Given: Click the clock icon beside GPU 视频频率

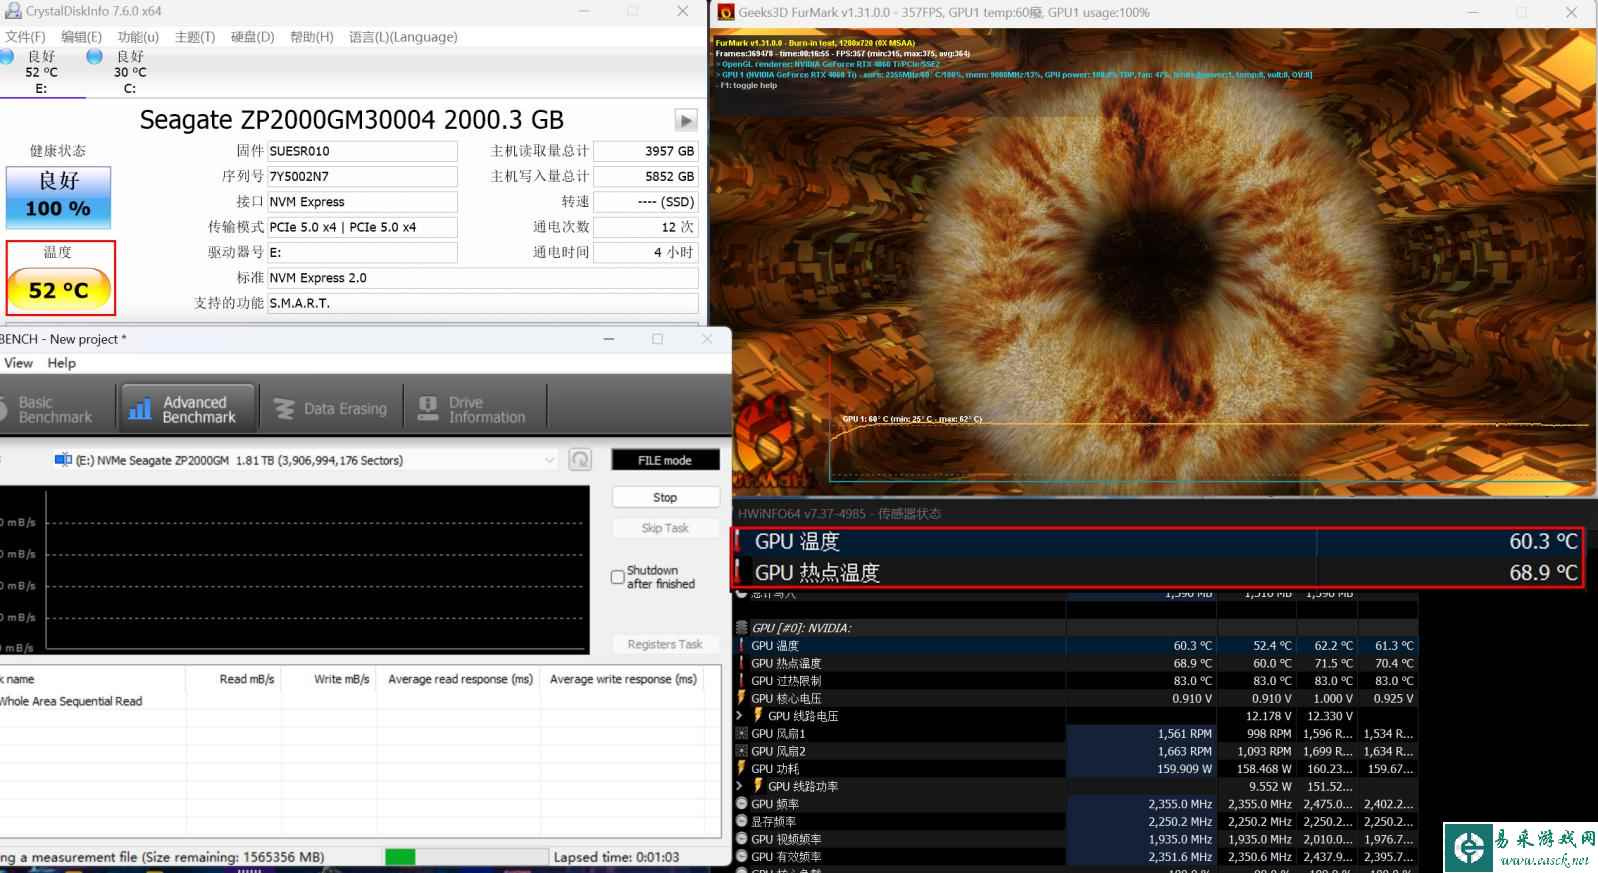Looking at the screenshot, I should [741, 839].
